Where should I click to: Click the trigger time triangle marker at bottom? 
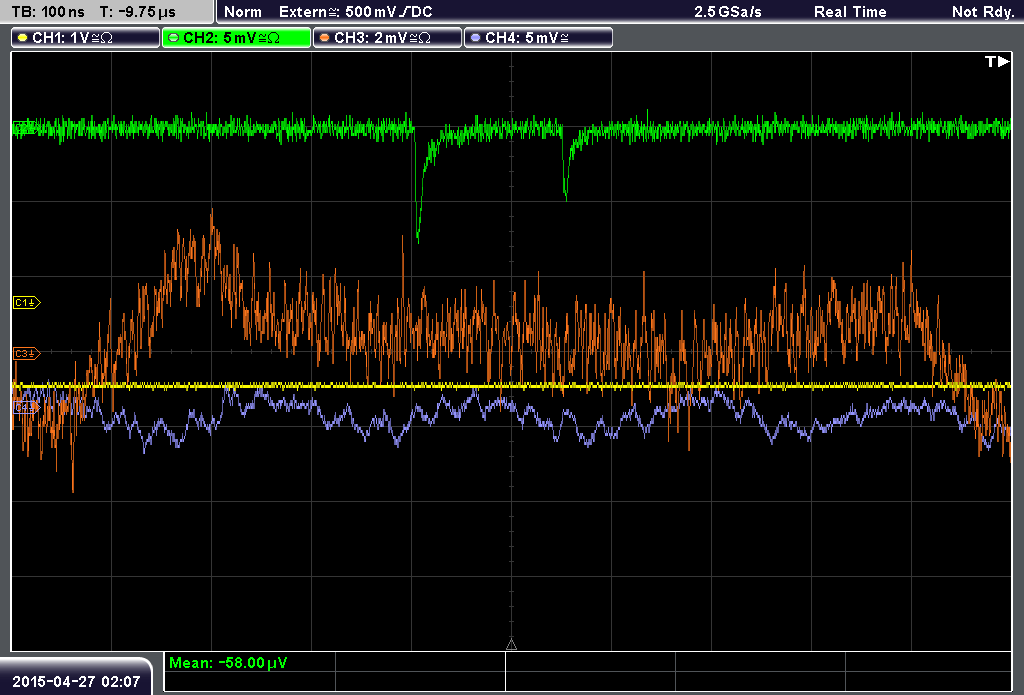click(511, 645)
